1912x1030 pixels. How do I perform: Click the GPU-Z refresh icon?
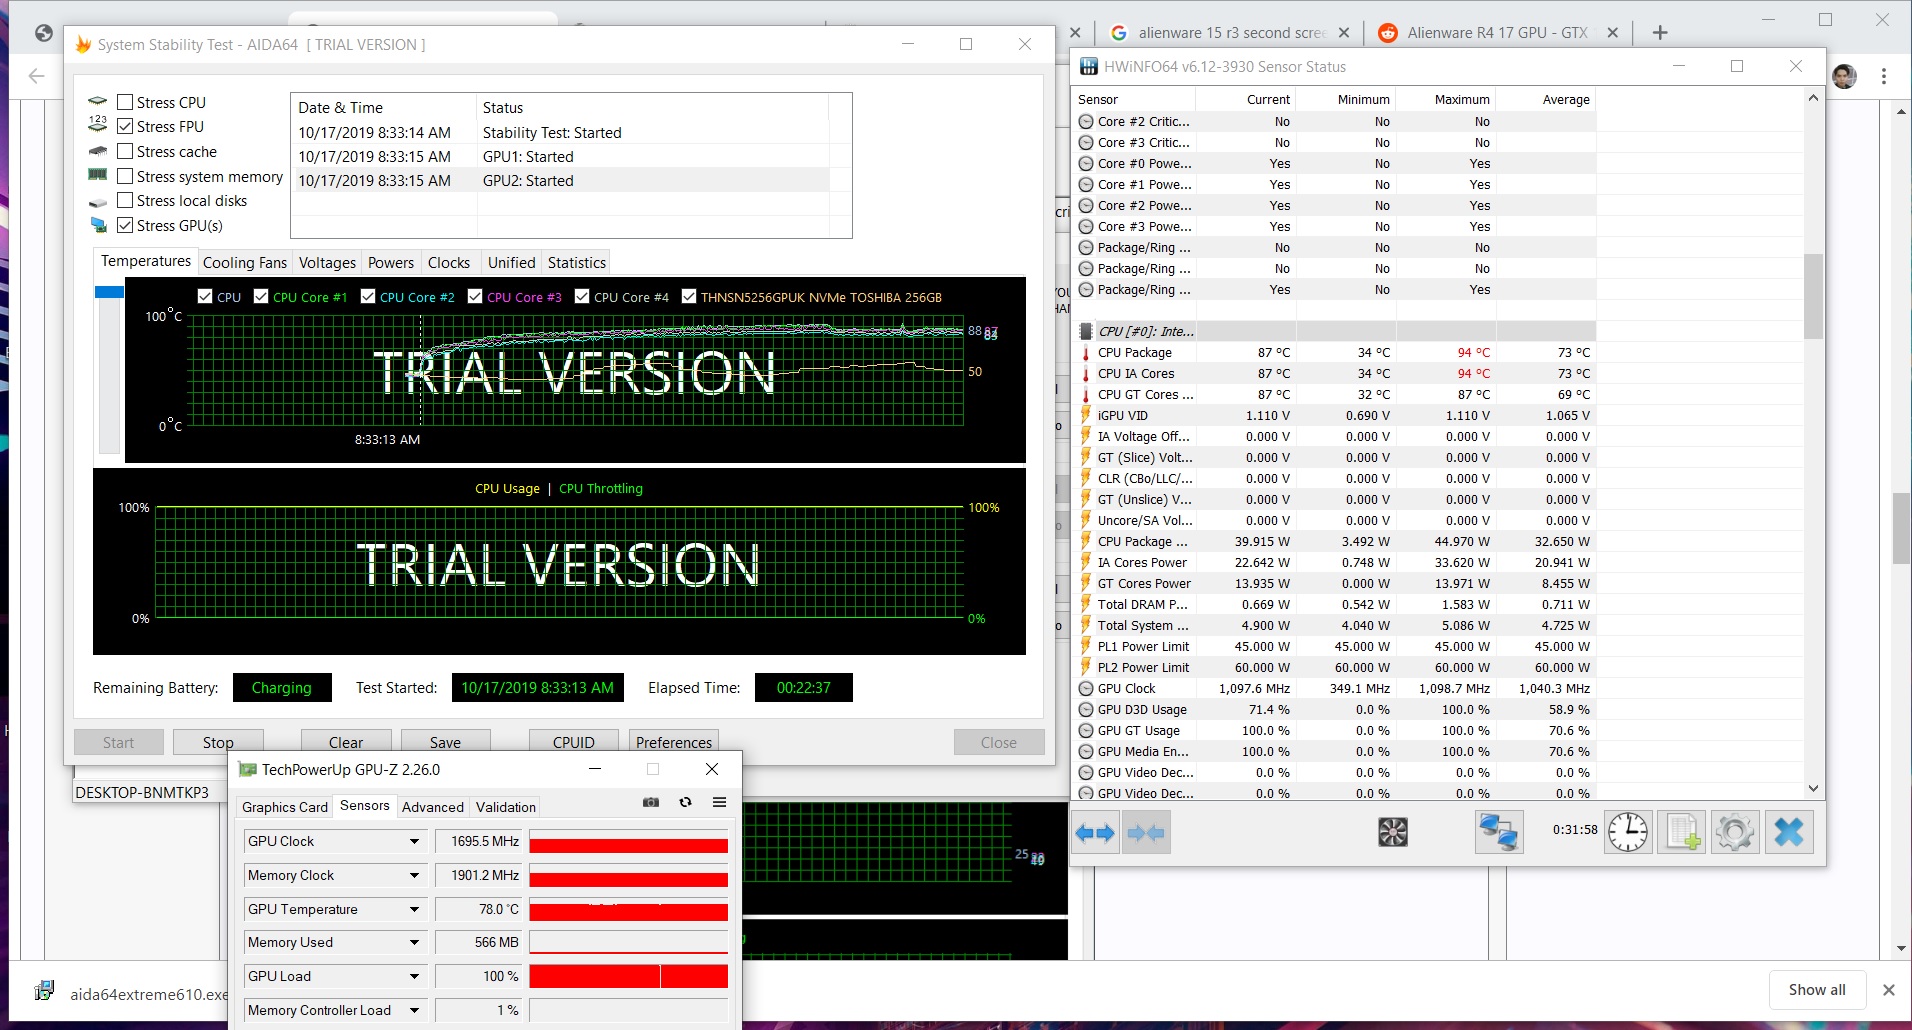[x=685, y=802]
